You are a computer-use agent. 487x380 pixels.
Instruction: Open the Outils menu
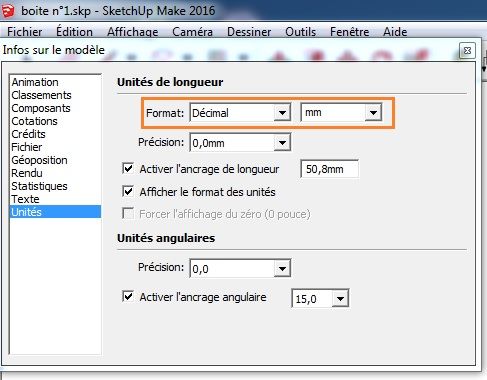[x=300, y=32]
